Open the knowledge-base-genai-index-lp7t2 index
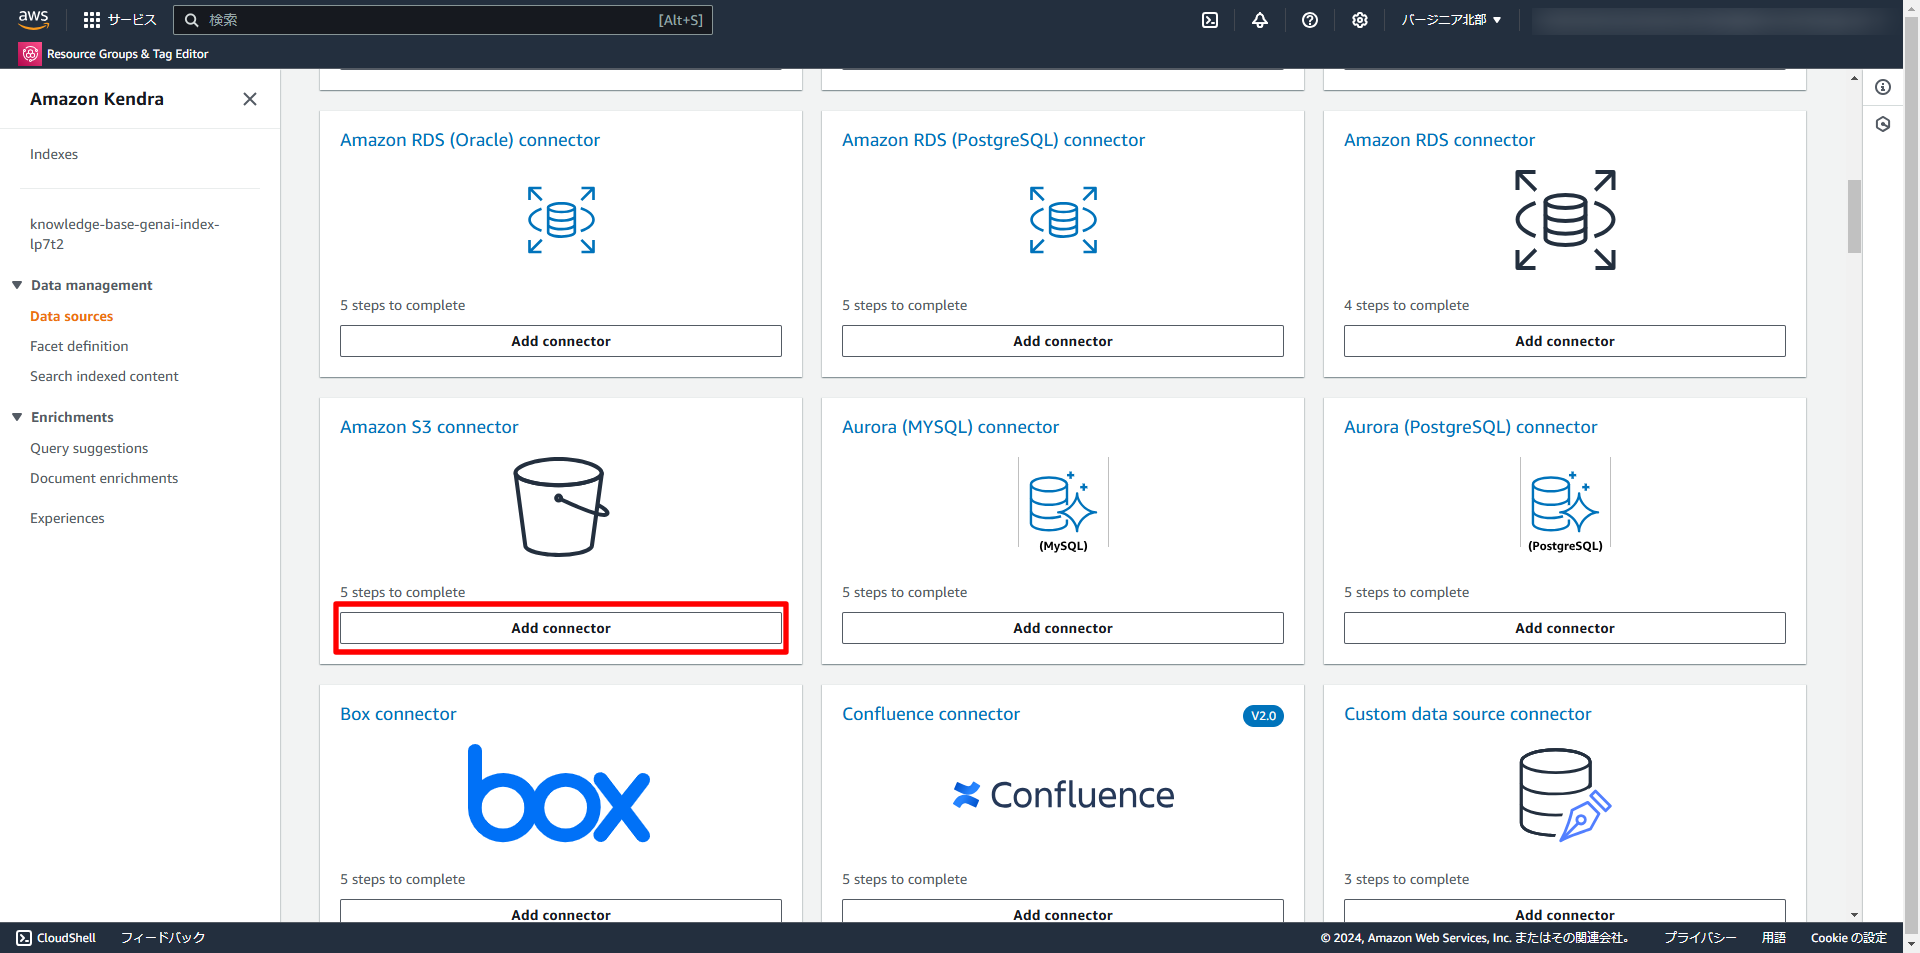The image size is (1920, 953). click(x=125, y=234)
